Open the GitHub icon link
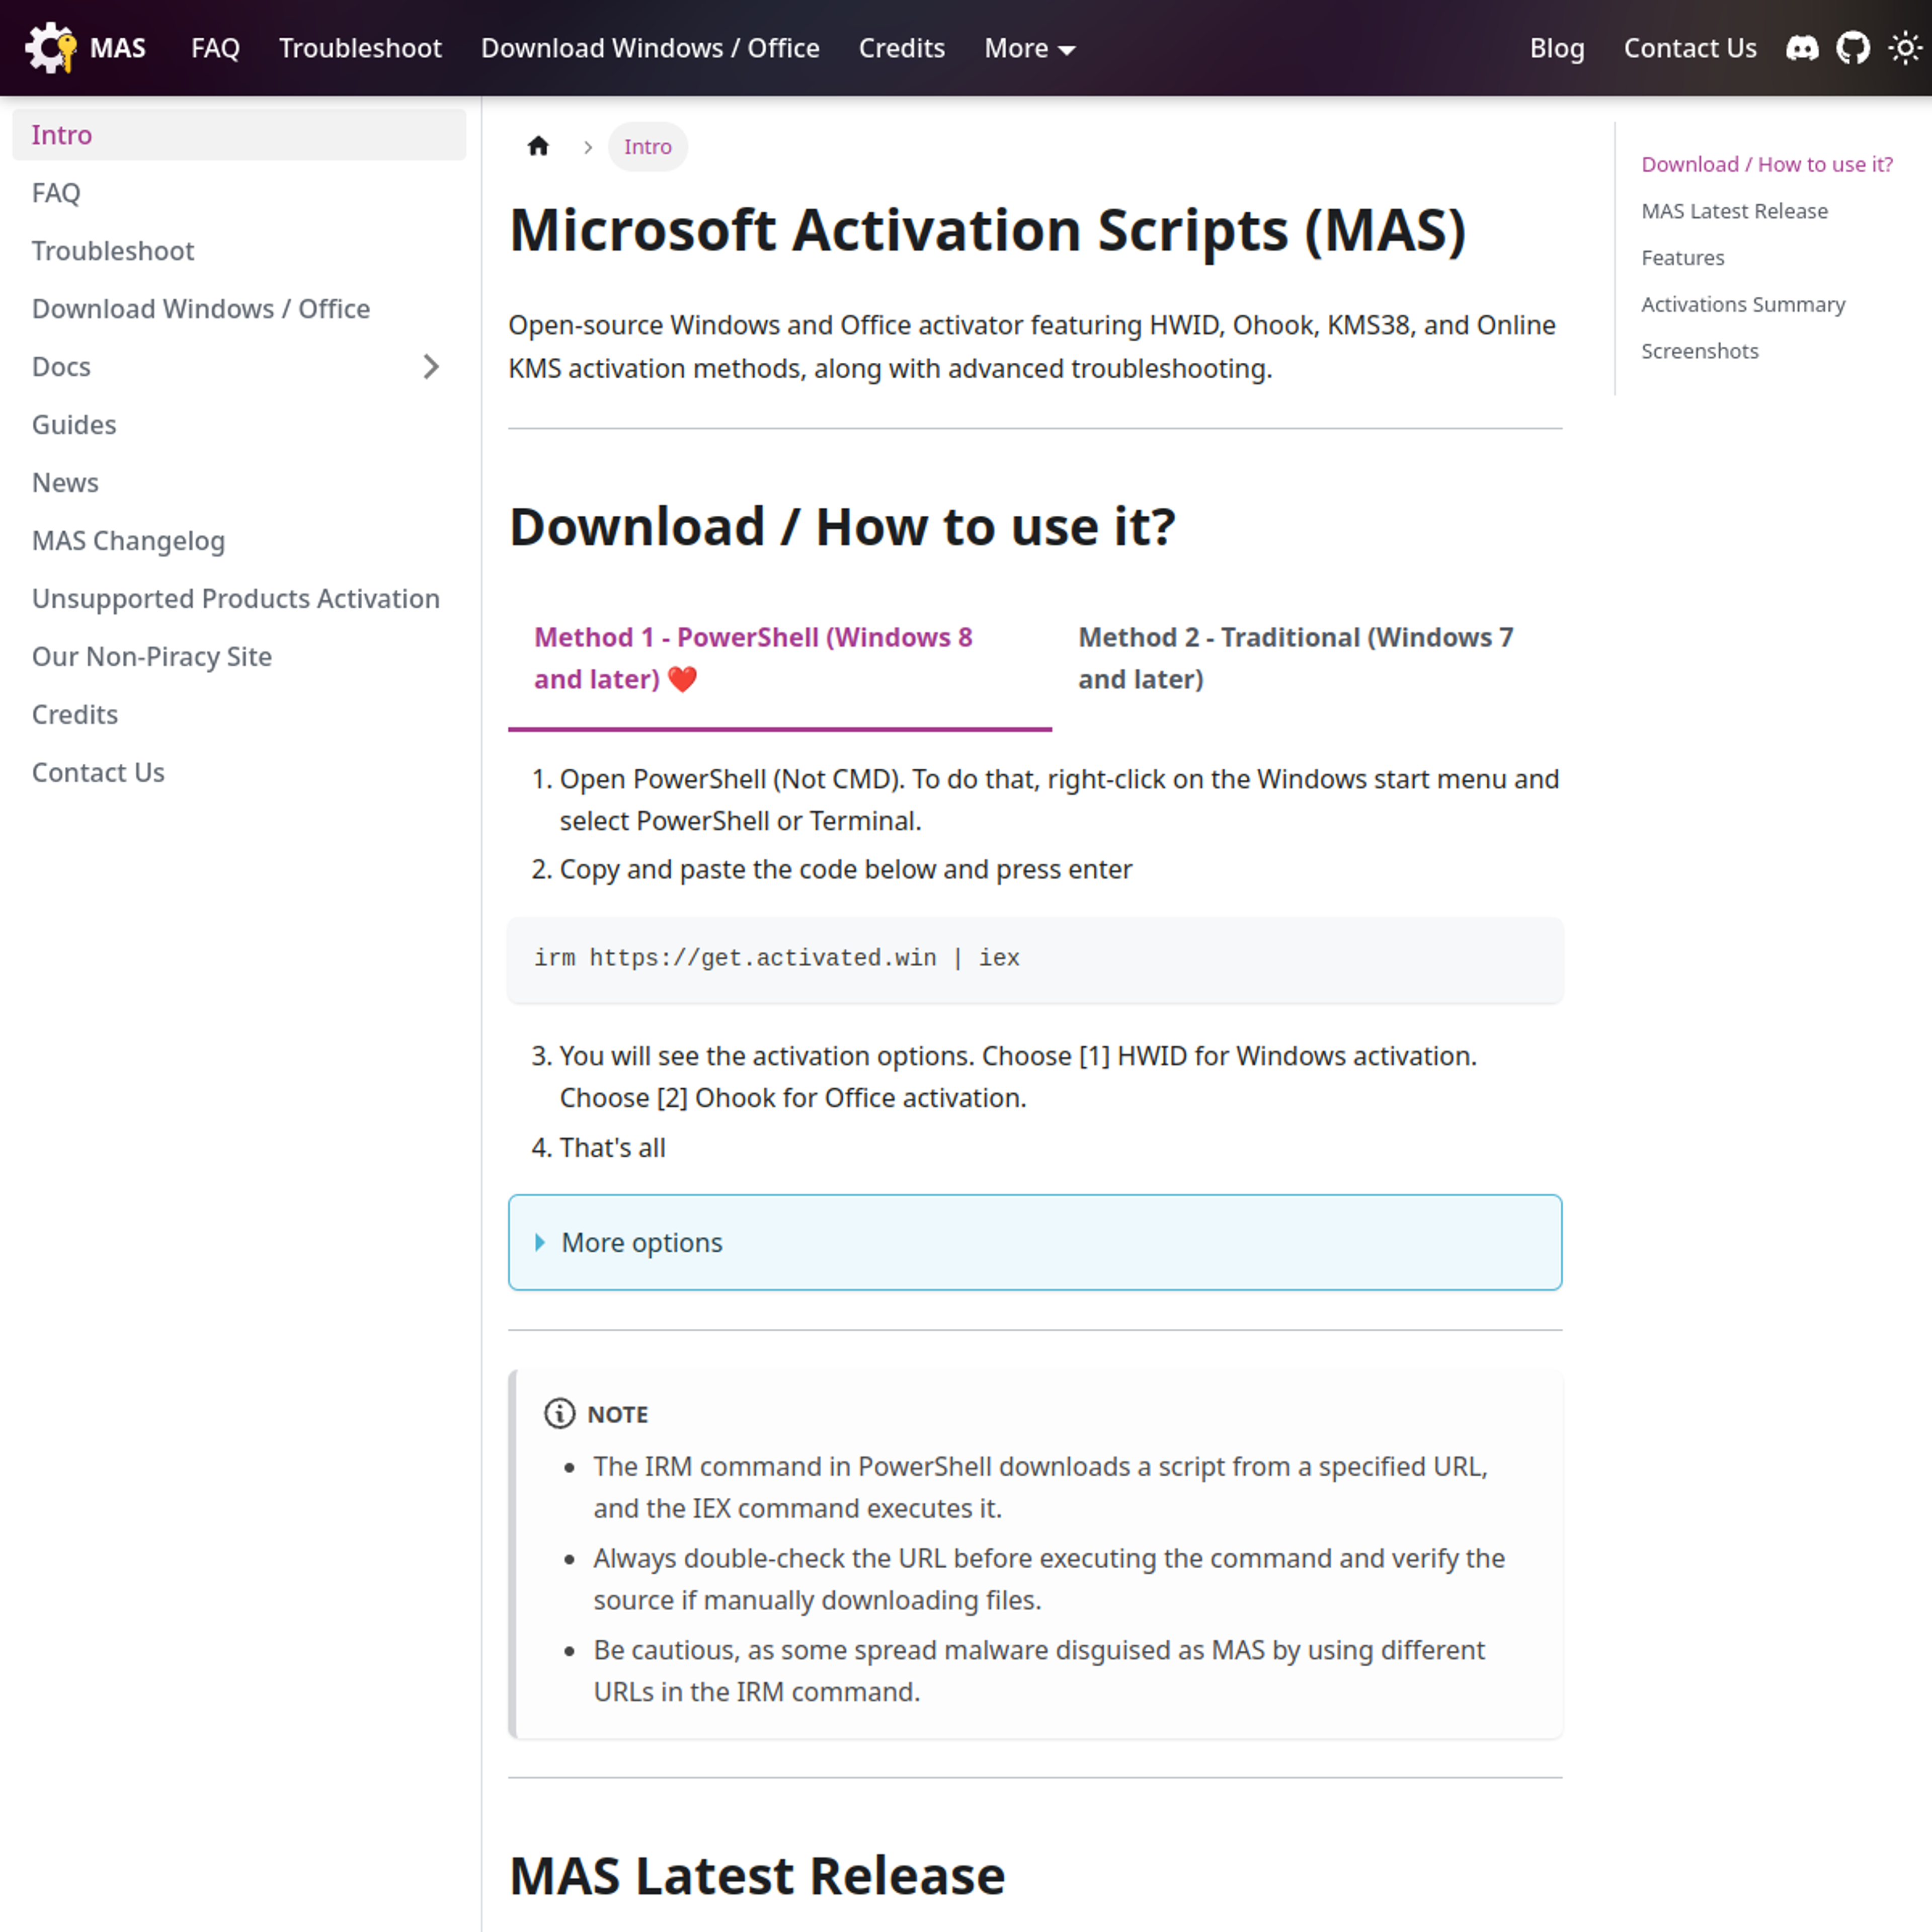This screenshot has width=1932, height=1932. pyautogui.click(x=1853, y=48)
